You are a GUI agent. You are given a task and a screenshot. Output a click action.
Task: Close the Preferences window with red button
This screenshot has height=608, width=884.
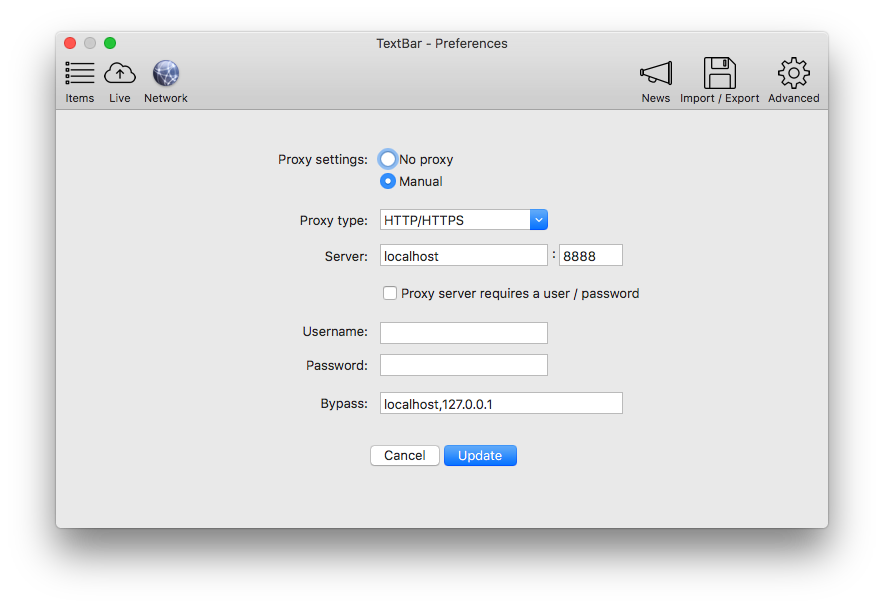[x=70, y=43]
